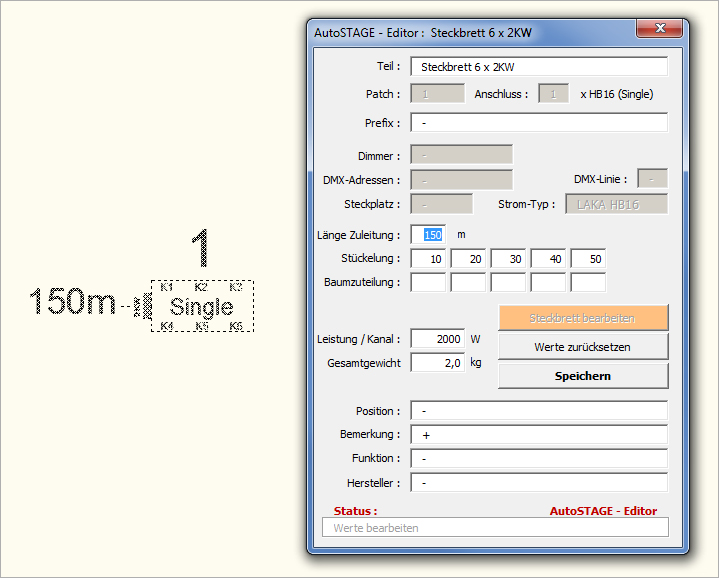
Task: Select the Single Steckbrett symbol in drawing
Action: (202, 306)
